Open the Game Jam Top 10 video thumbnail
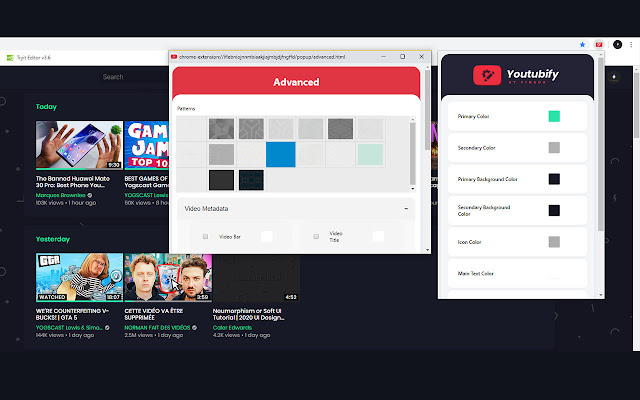This screenshot has height=400, width=640. coord(147,145)
